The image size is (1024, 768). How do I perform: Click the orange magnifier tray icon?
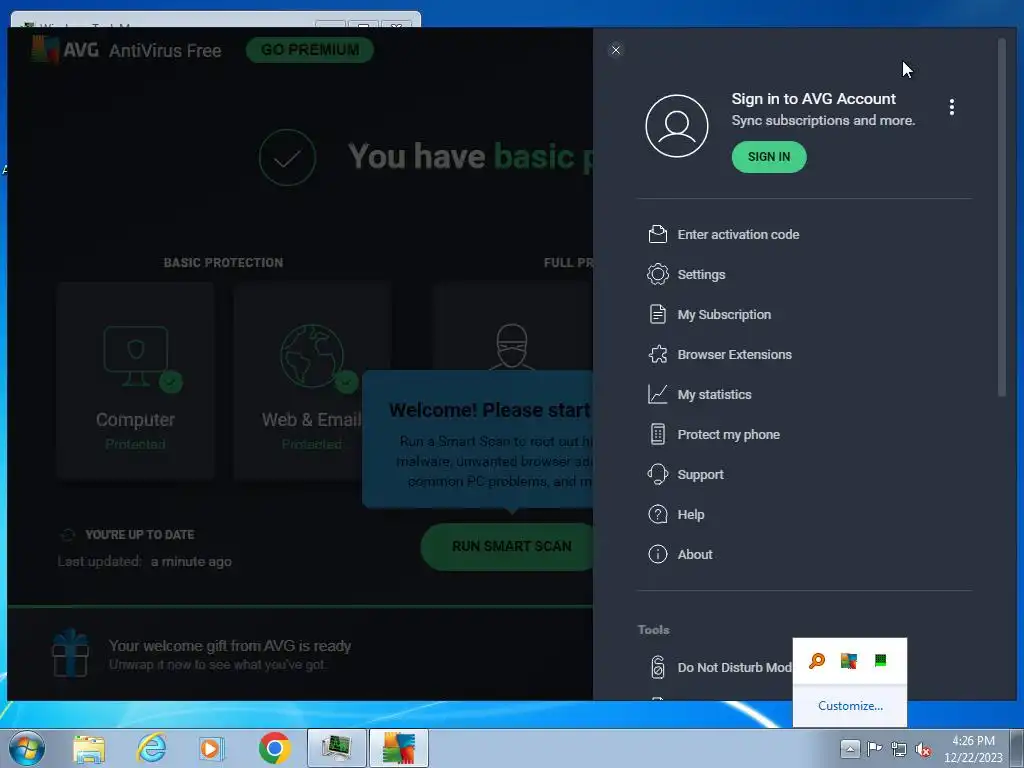click(x=816, y=661)
